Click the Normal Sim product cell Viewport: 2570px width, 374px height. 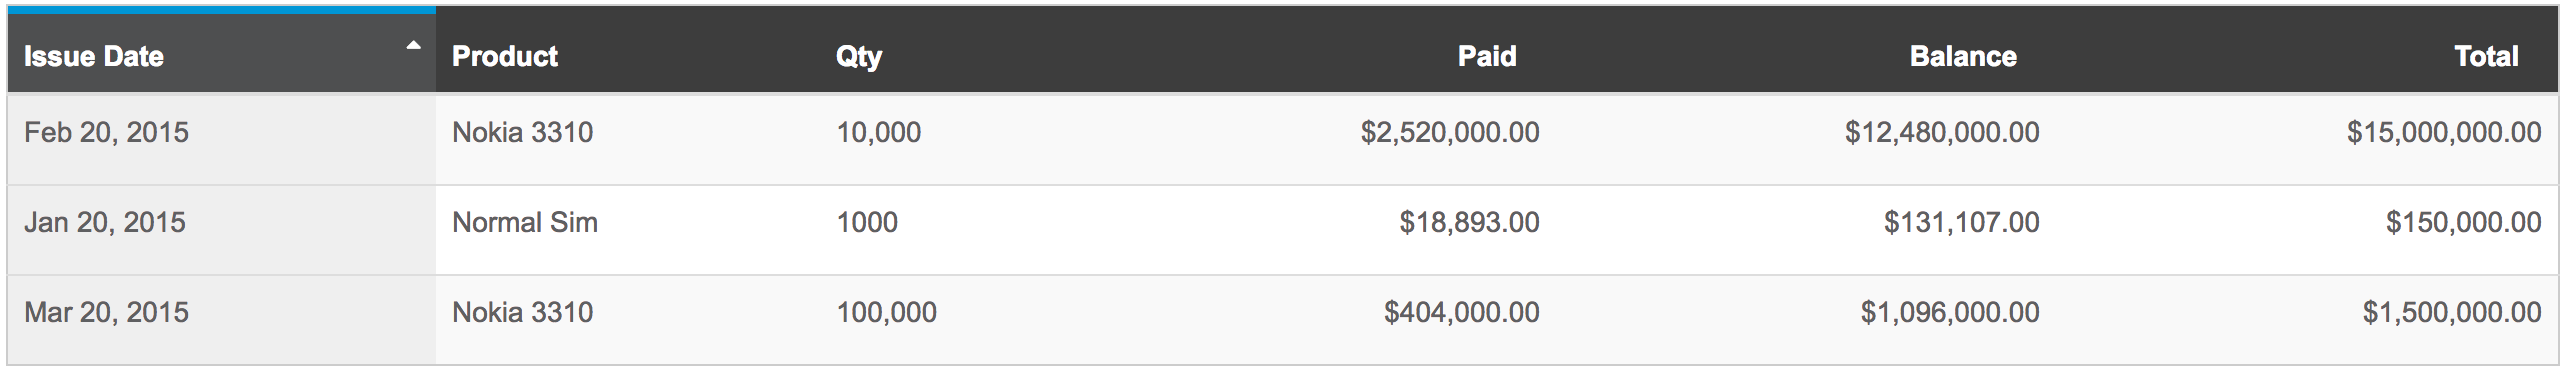525,222
